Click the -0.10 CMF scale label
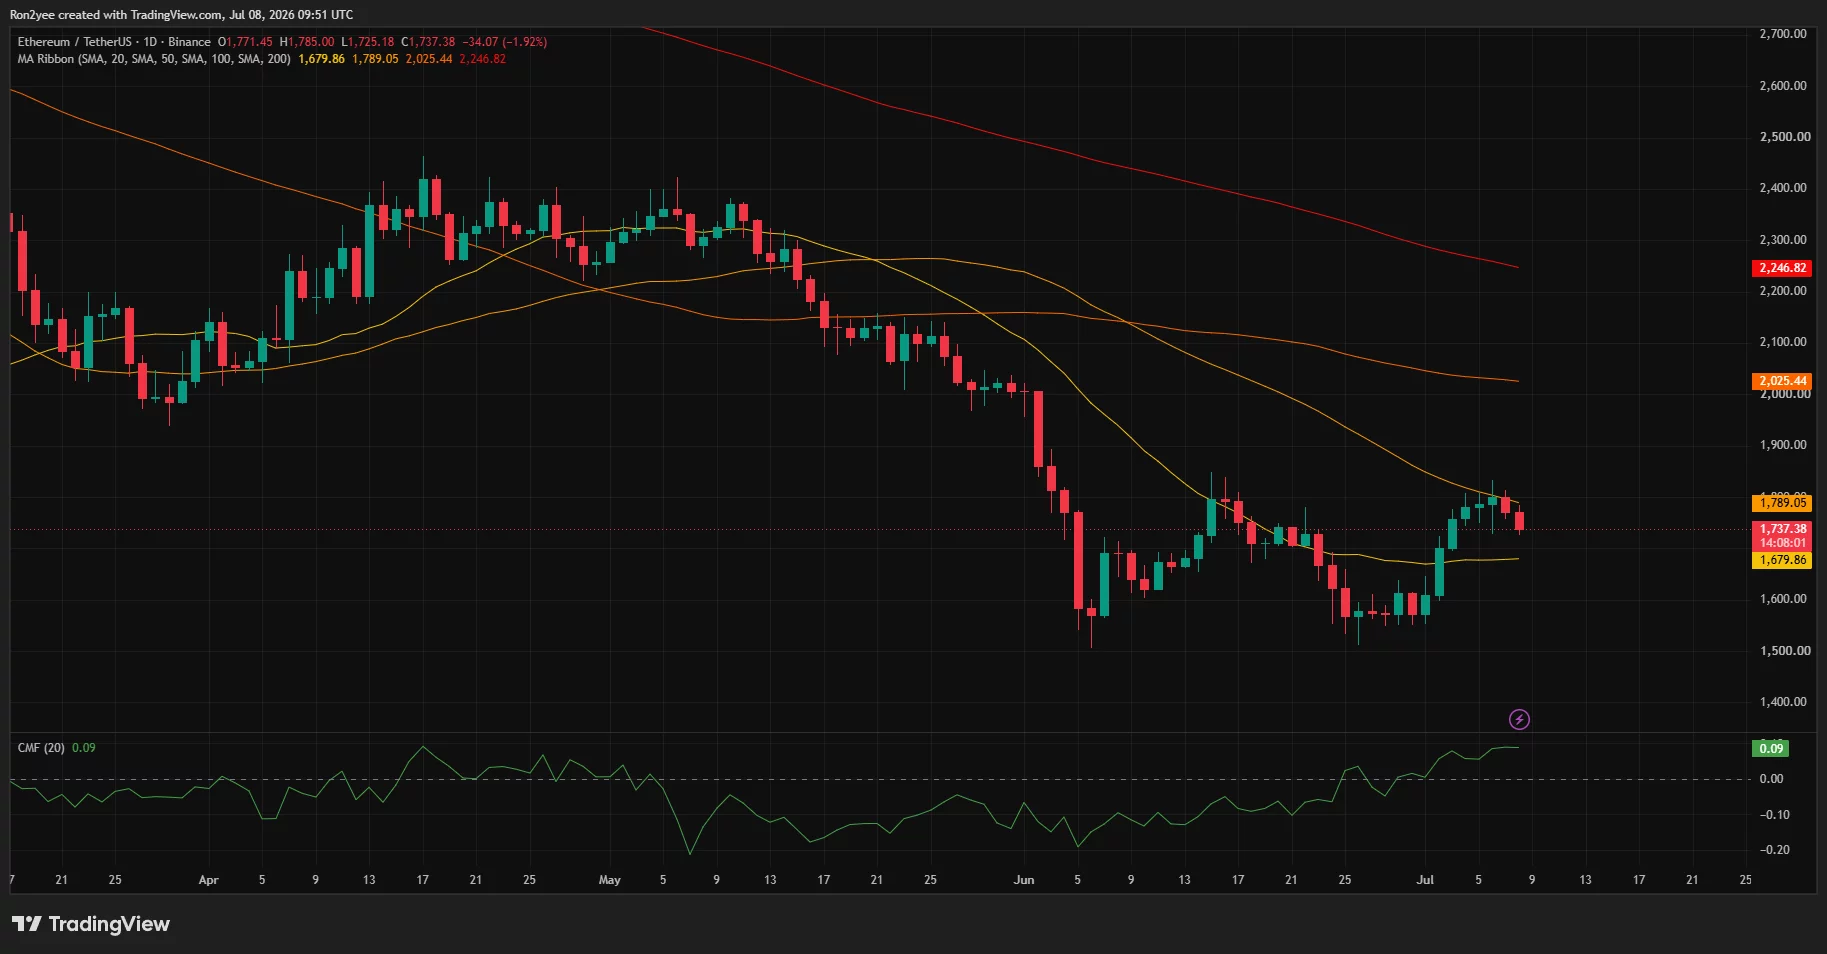This screenshot has width=1827, height=954. 1774,815
